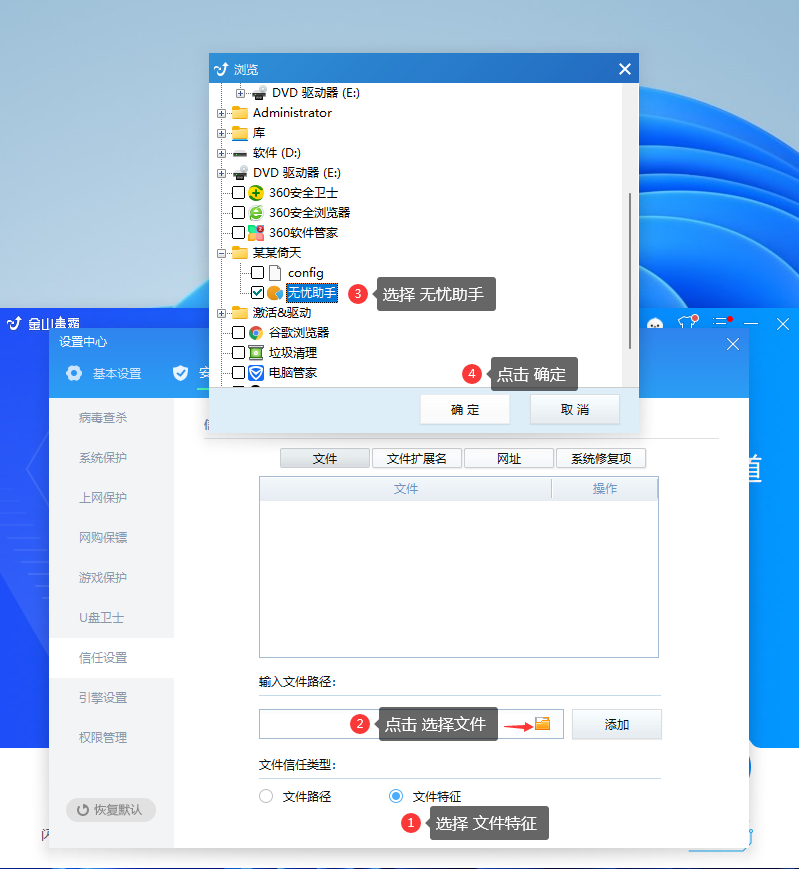Expand the top indented DVD 驱动器 (E:) node
Screen dimensions: 799x869
(x=240, y=93)
